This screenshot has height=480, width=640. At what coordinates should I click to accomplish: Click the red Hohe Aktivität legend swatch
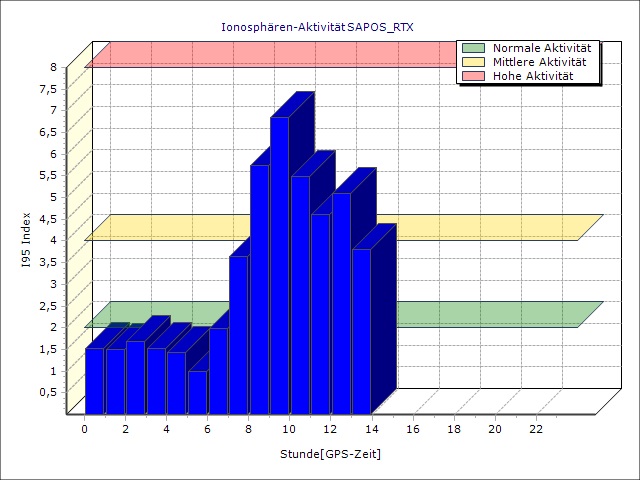coord(475,76)
